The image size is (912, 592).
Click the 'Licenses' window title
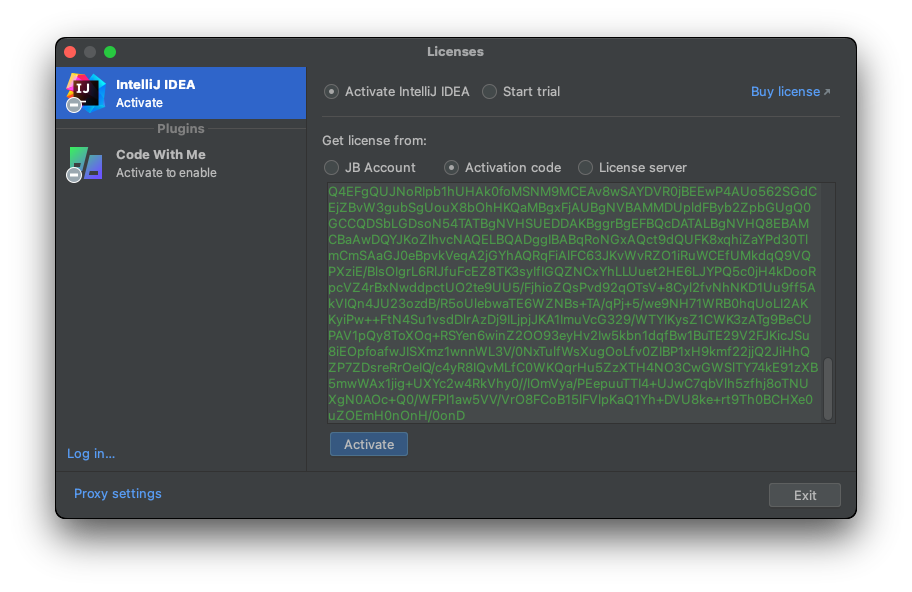point(455,52)
